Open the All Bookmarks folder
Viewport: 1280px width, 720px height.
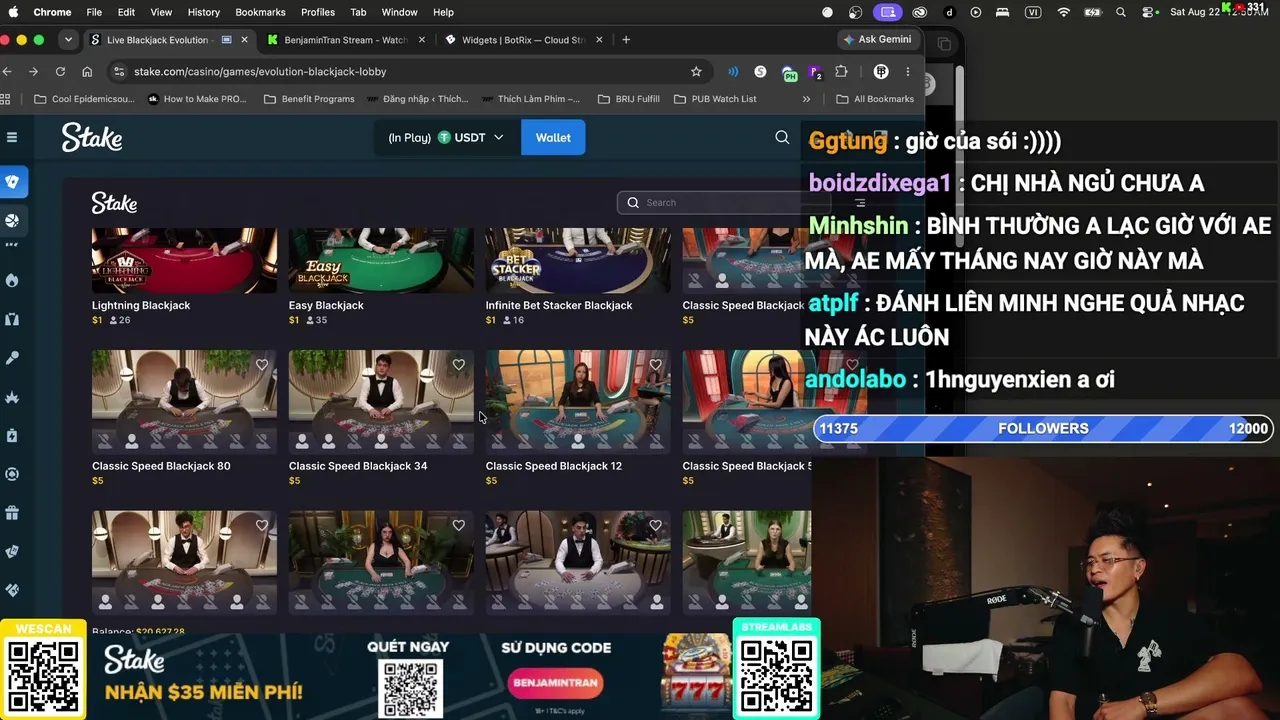pos(875,99)
